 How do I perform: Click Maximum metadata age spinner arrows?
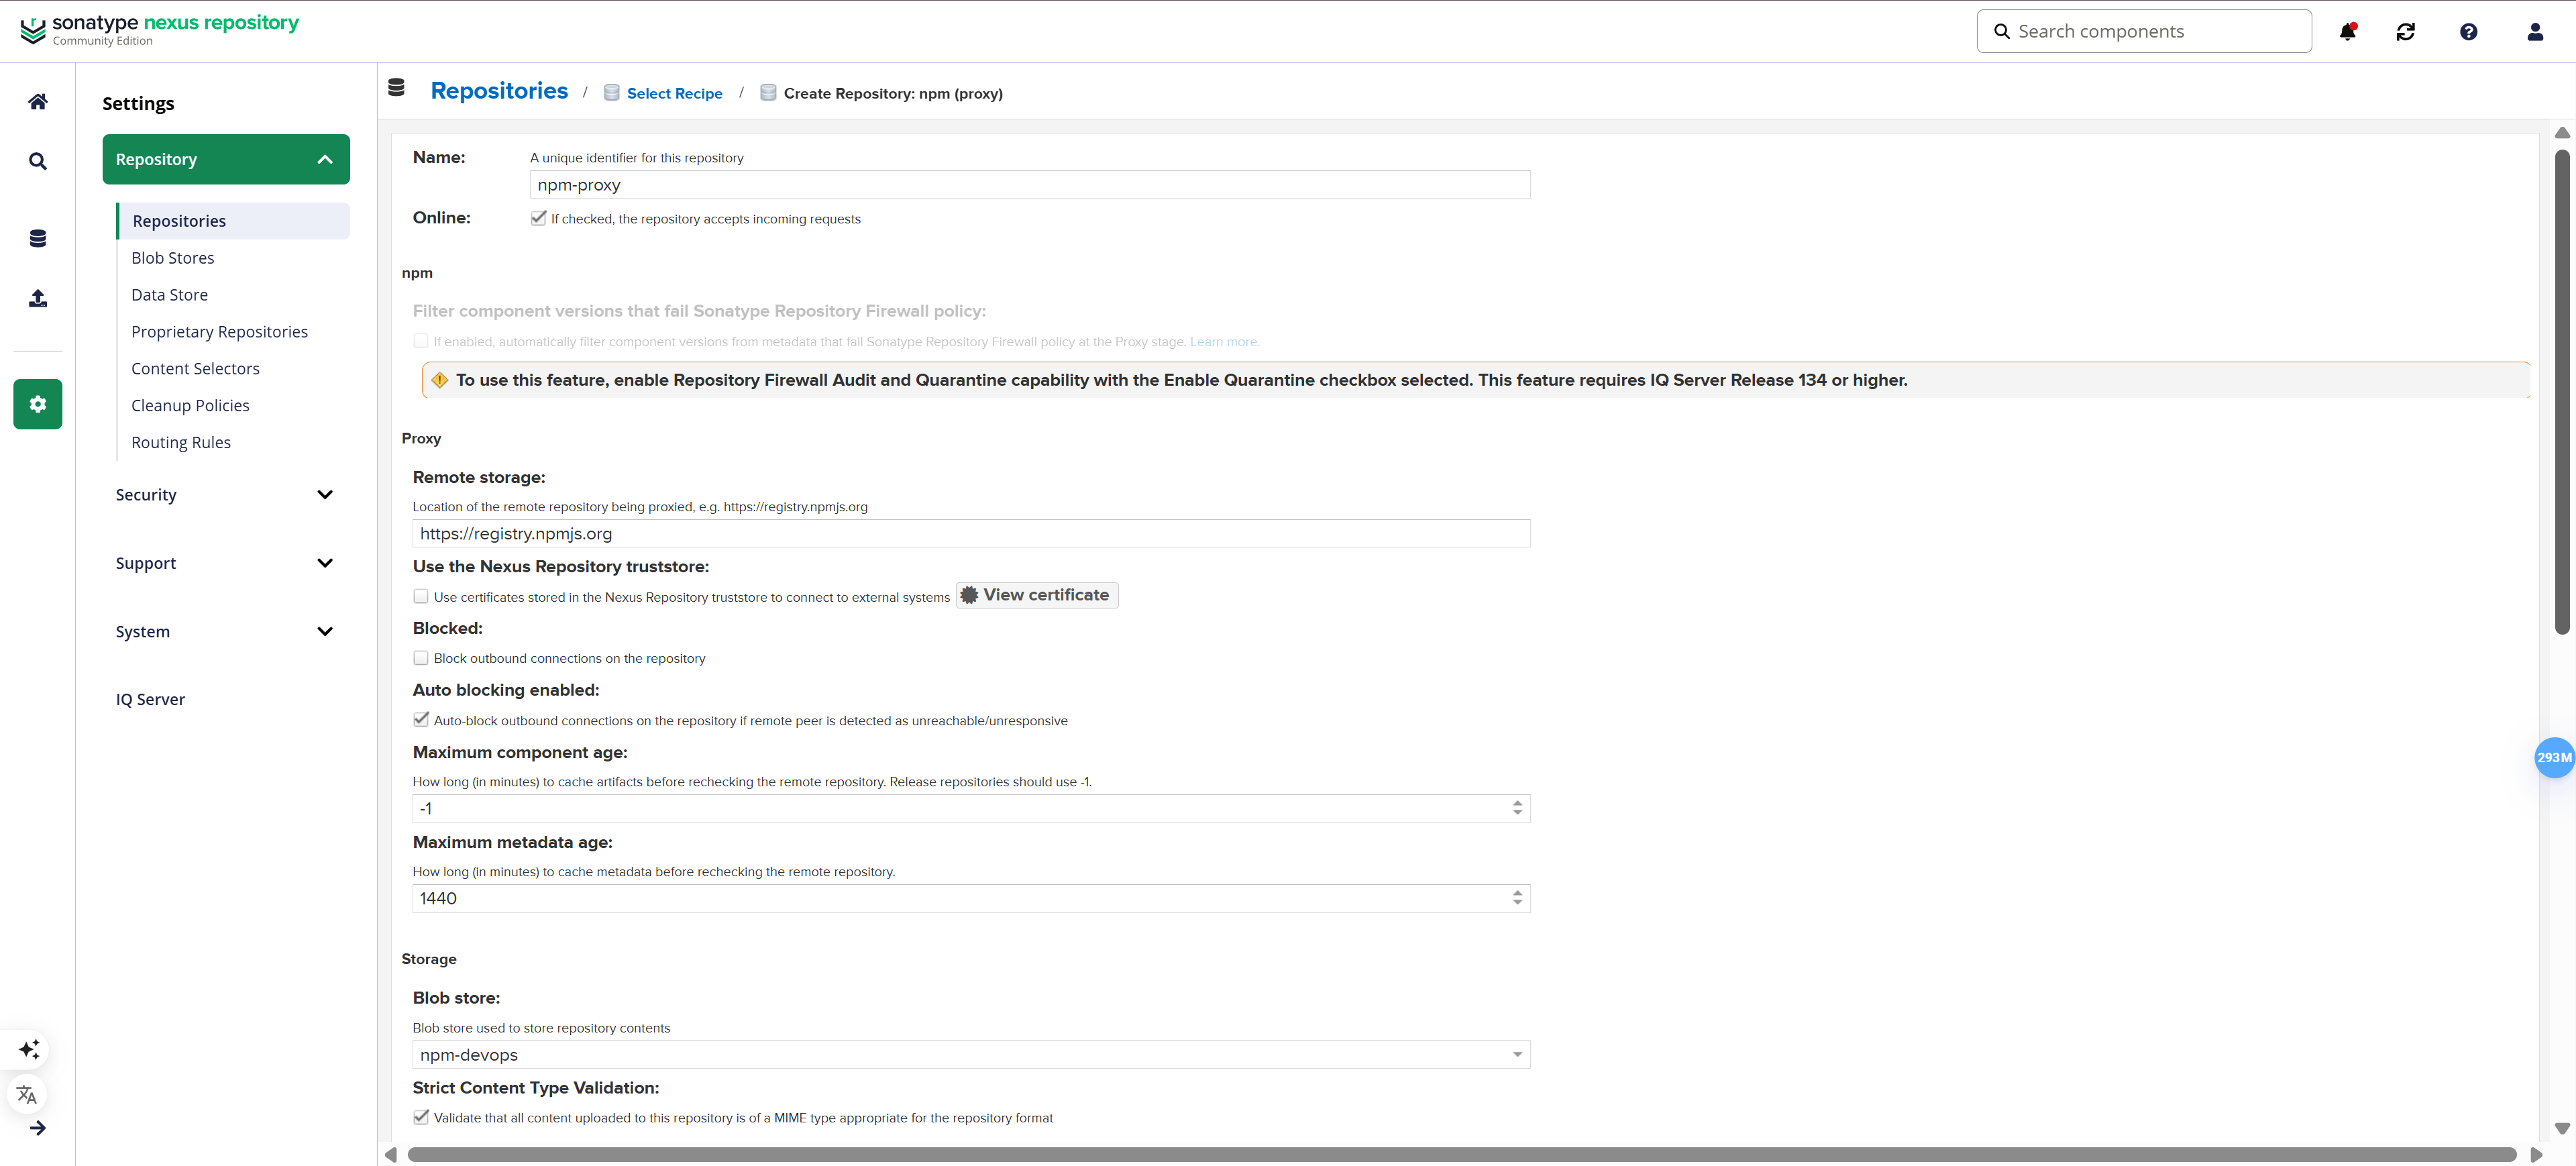point(1517,898)
